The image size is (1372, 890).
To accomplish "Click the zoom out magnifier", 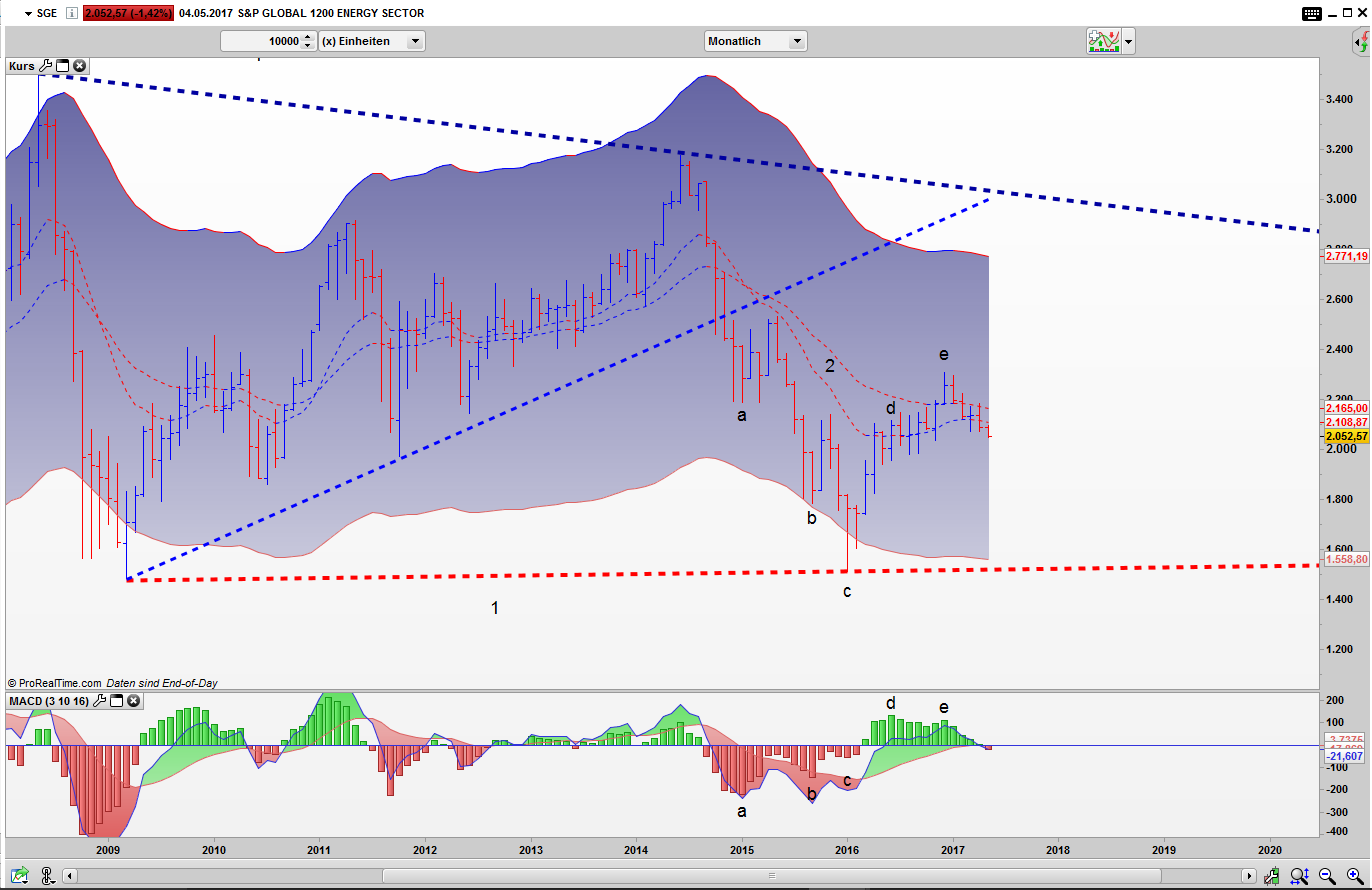I will pyautogui.click(x=1326, y=876).
